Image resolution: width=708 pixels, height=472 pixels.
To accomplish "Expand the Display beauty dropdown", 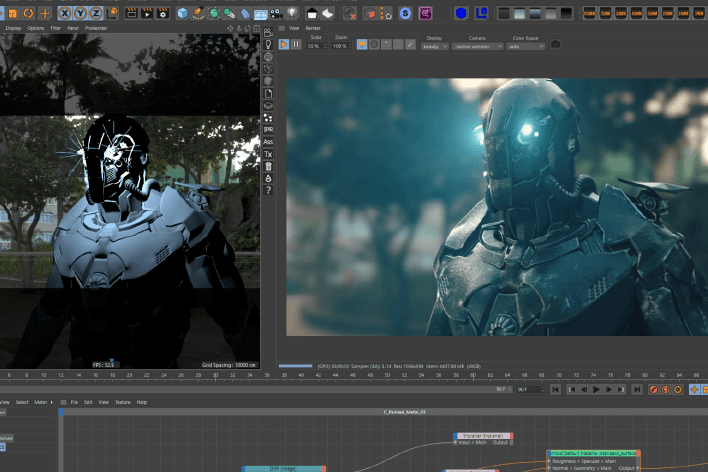I will coord(434,47).
